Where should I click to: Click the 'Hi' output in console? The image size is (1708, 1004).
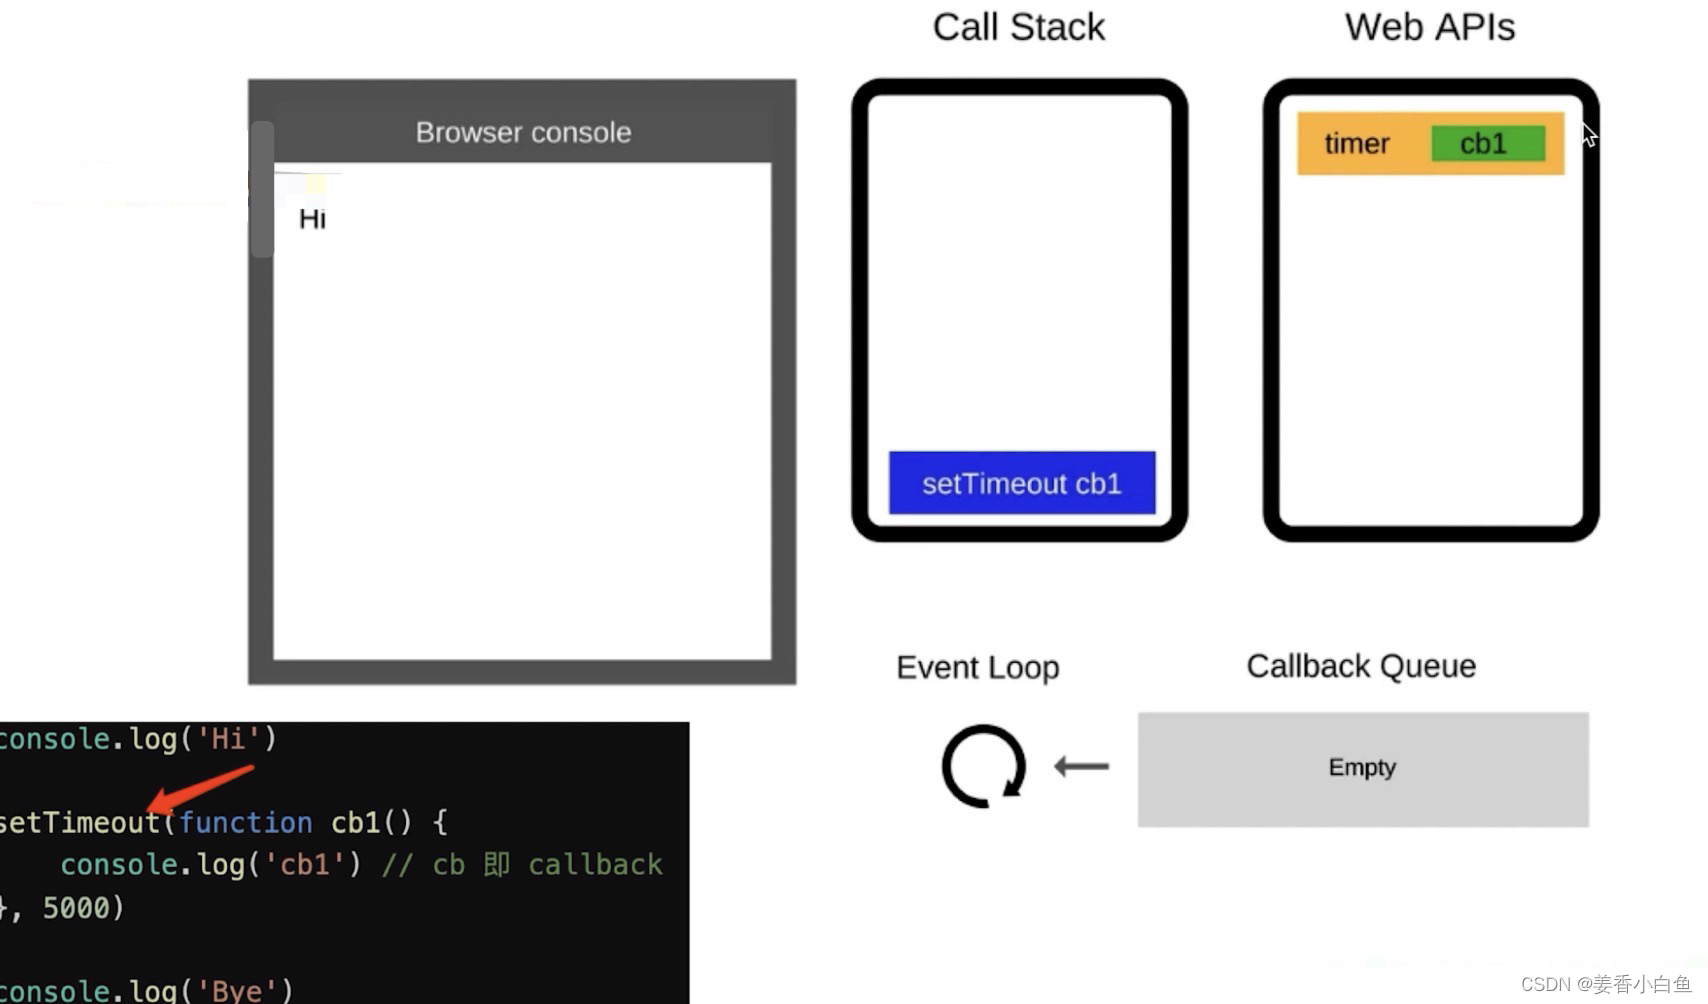tap(312, 219)
